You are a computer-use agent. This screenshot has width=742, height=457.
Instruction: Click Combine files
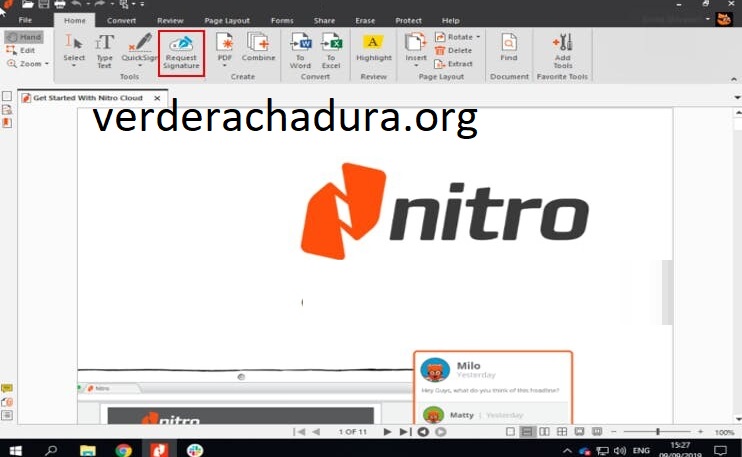coord(258,47)
